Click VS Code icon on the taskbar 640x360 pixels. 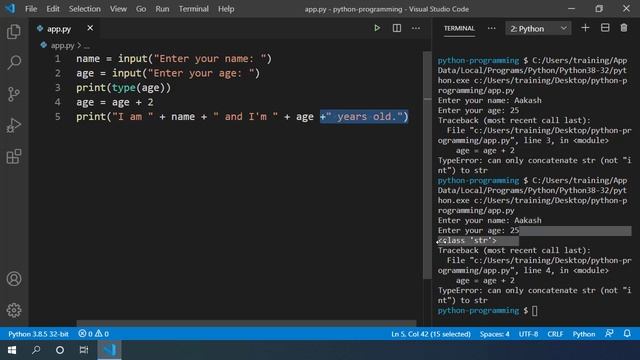pos(109,350)
